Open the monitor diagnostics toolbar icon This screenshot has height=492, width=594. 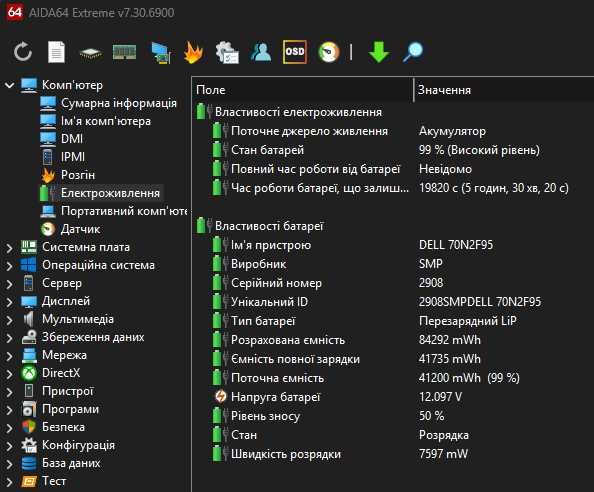(x=161, y=52)
